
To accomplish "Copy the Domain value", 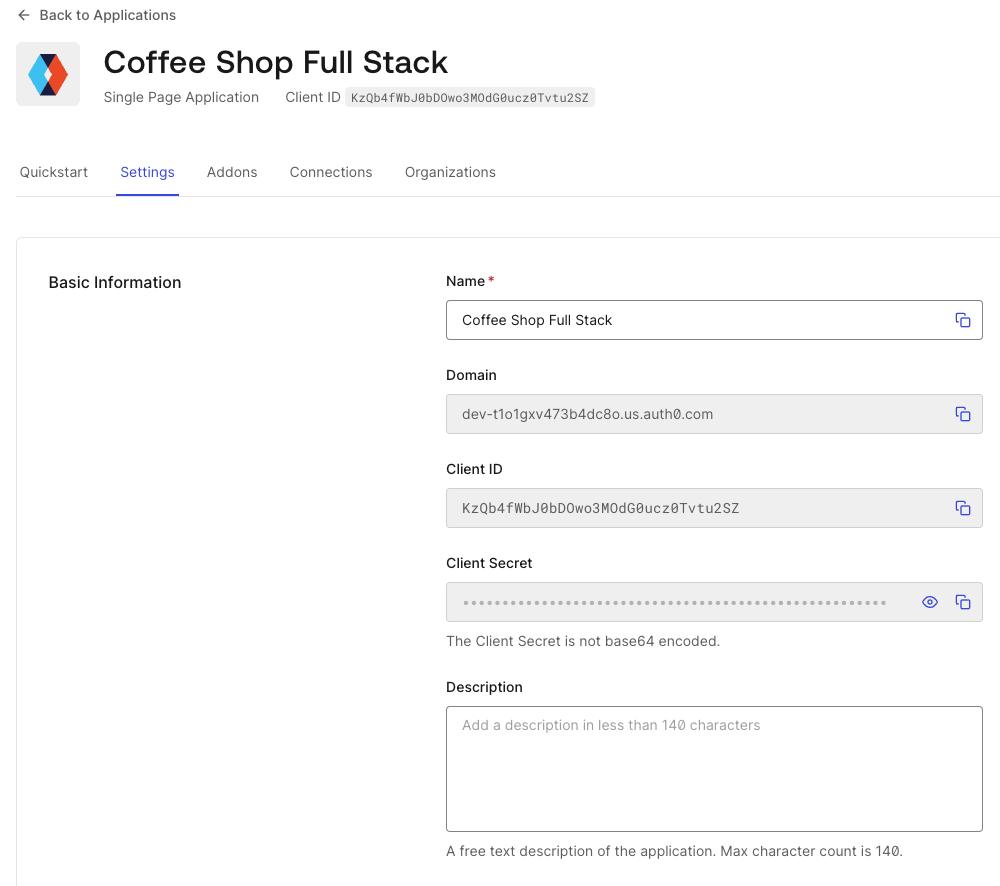I will [963, 414].
